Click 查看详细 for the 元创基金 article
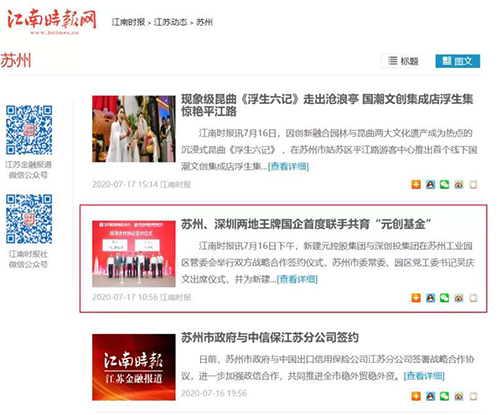498x415 pixels. 297,279
